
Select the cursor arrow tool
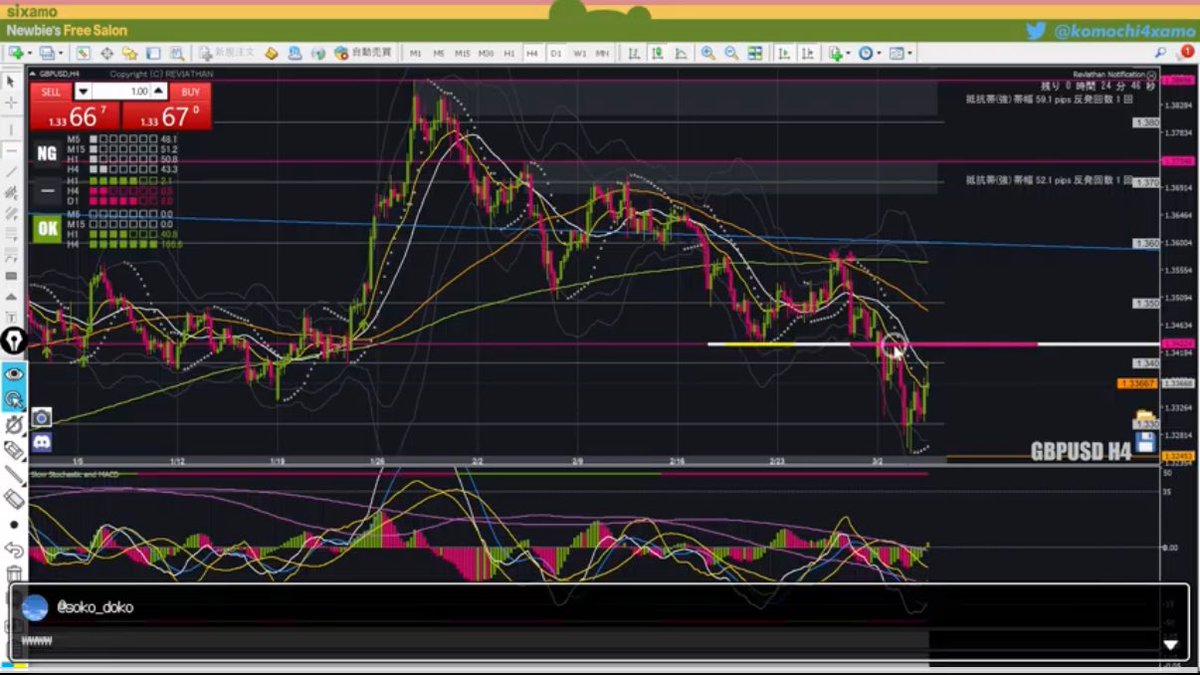12,81
